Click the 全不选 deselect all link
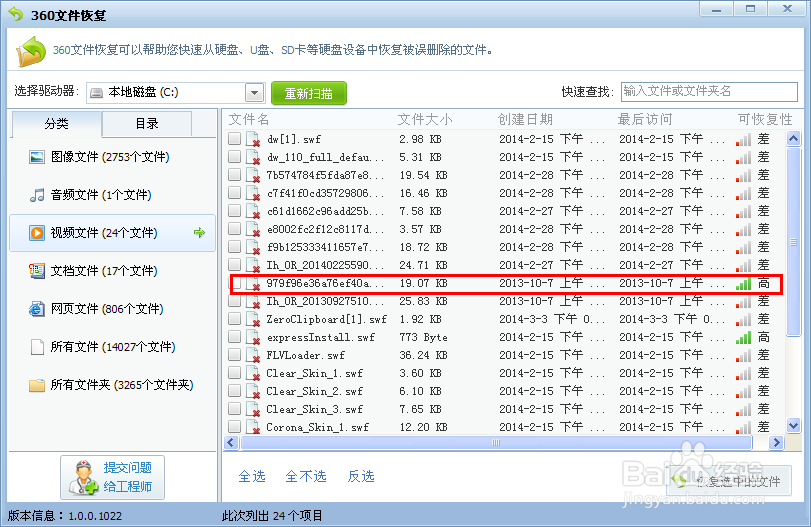The image size is (811, 527). (306, 476)
